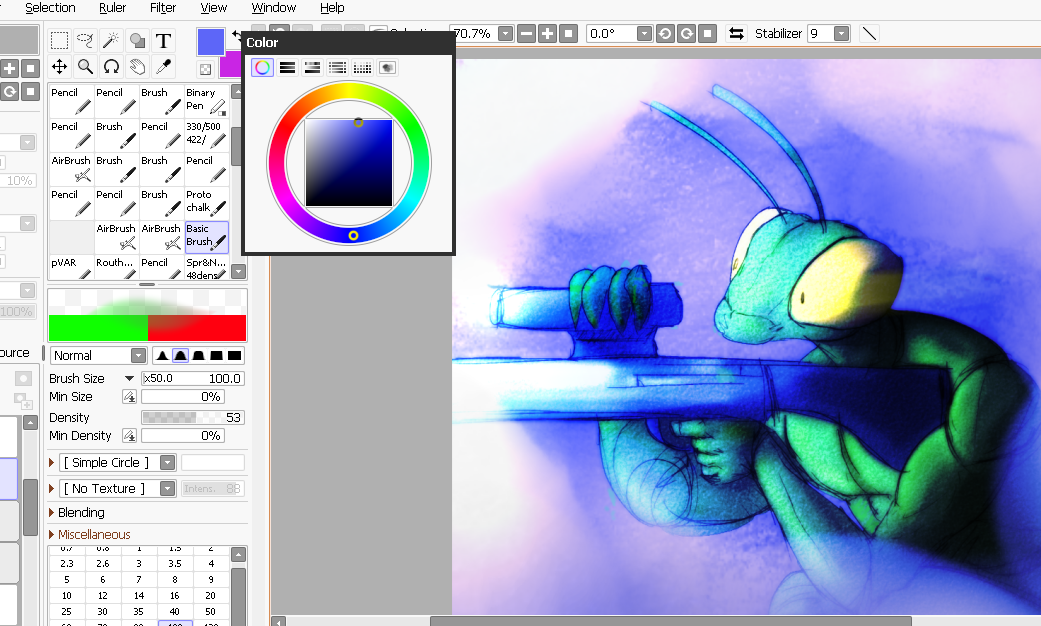The width and height of the screenshot is (1041, 626).
Task: Open the scratchpad view in Color panel
Action: 388,67
